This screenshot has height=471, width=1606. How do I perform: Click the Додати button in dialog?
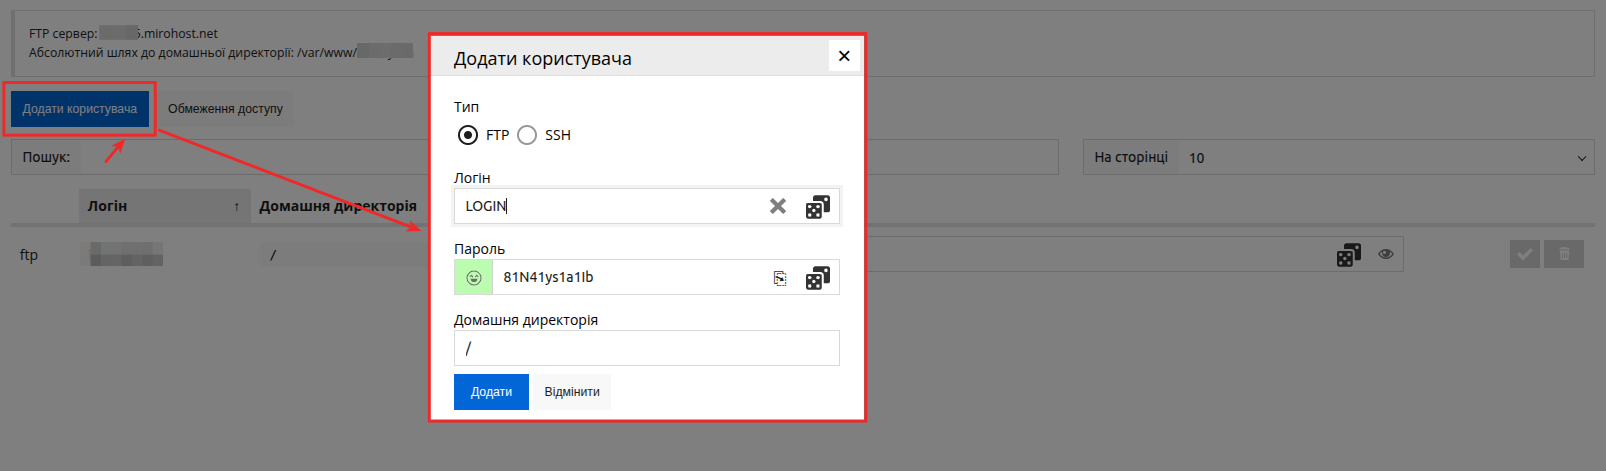[491, 392]
